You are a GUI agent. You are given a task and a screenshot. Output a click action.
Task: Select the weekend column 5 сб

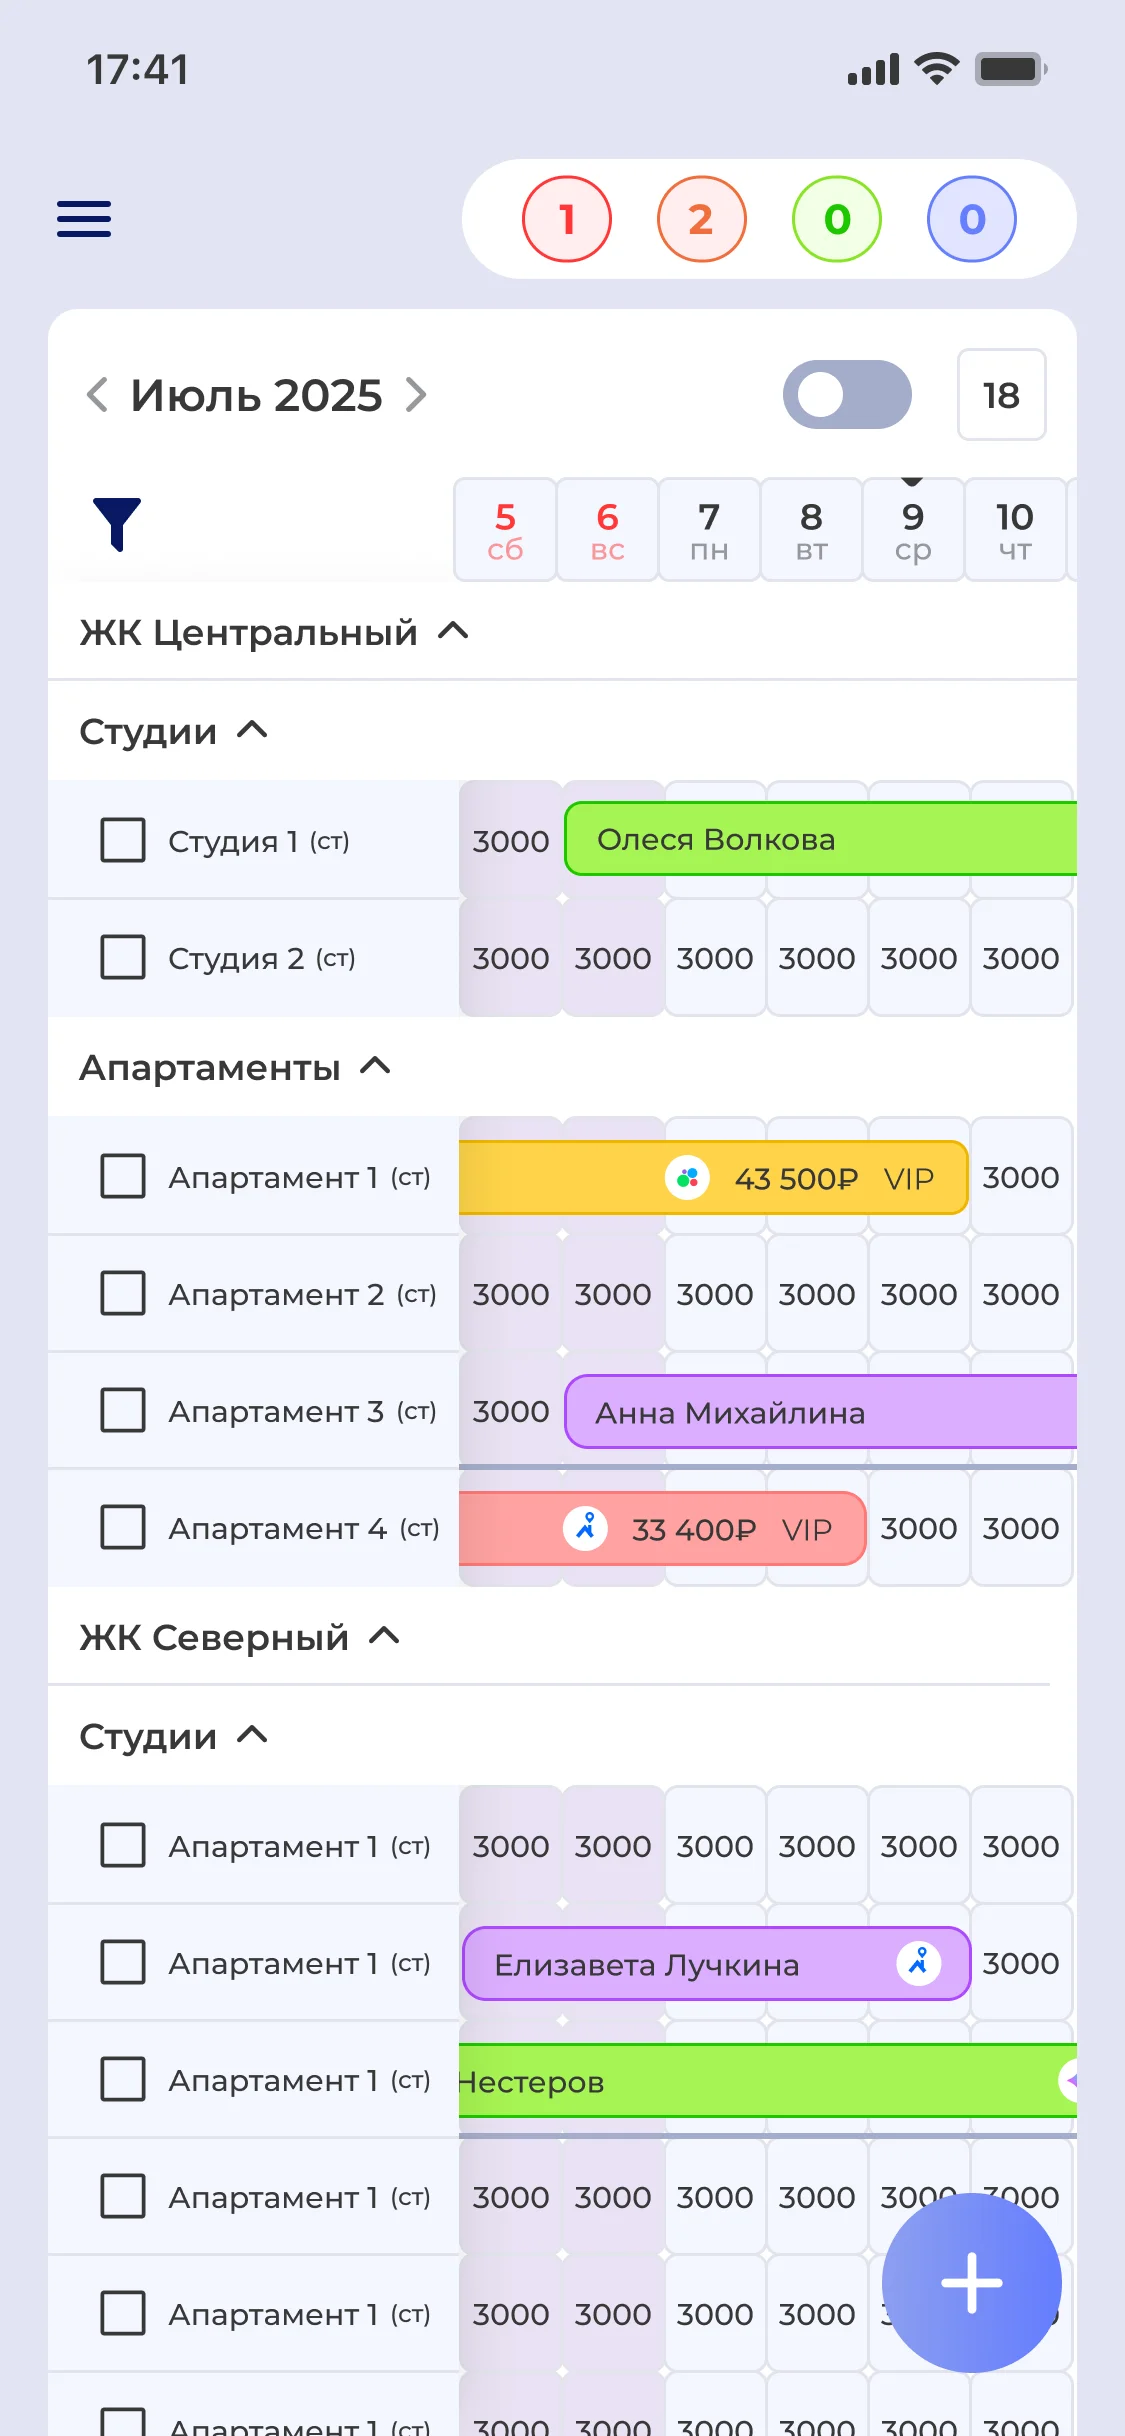[505, 530]
